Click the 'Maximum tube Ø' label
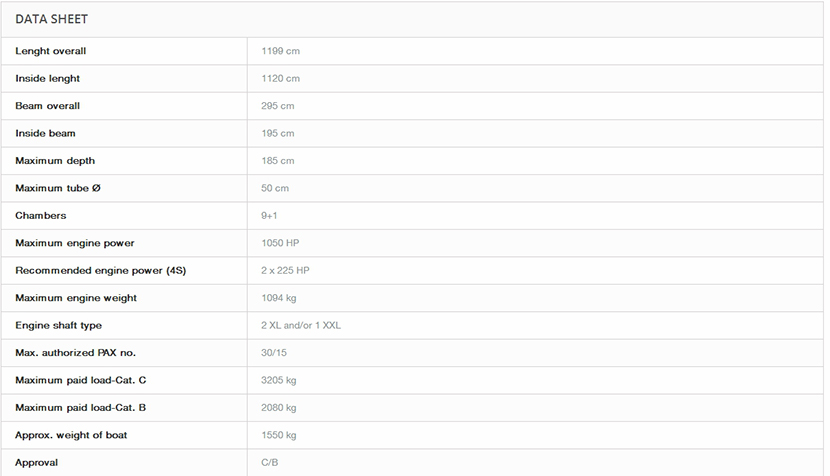830x476 pixels. pyautogui.click(x=58, y=188)
